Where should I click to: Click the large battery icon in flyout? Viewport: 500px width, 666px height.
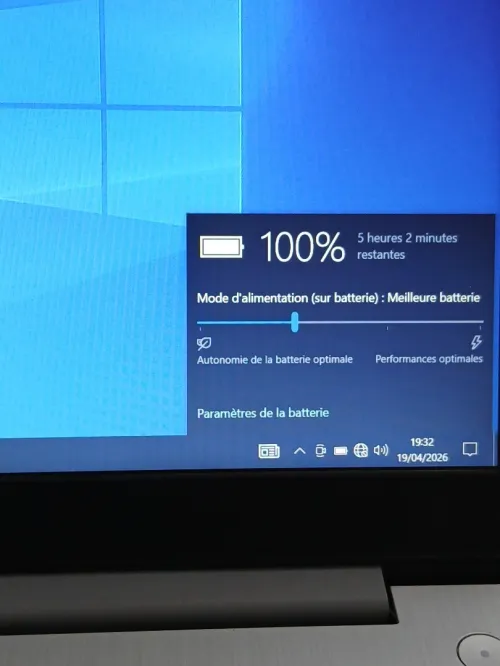221,247
